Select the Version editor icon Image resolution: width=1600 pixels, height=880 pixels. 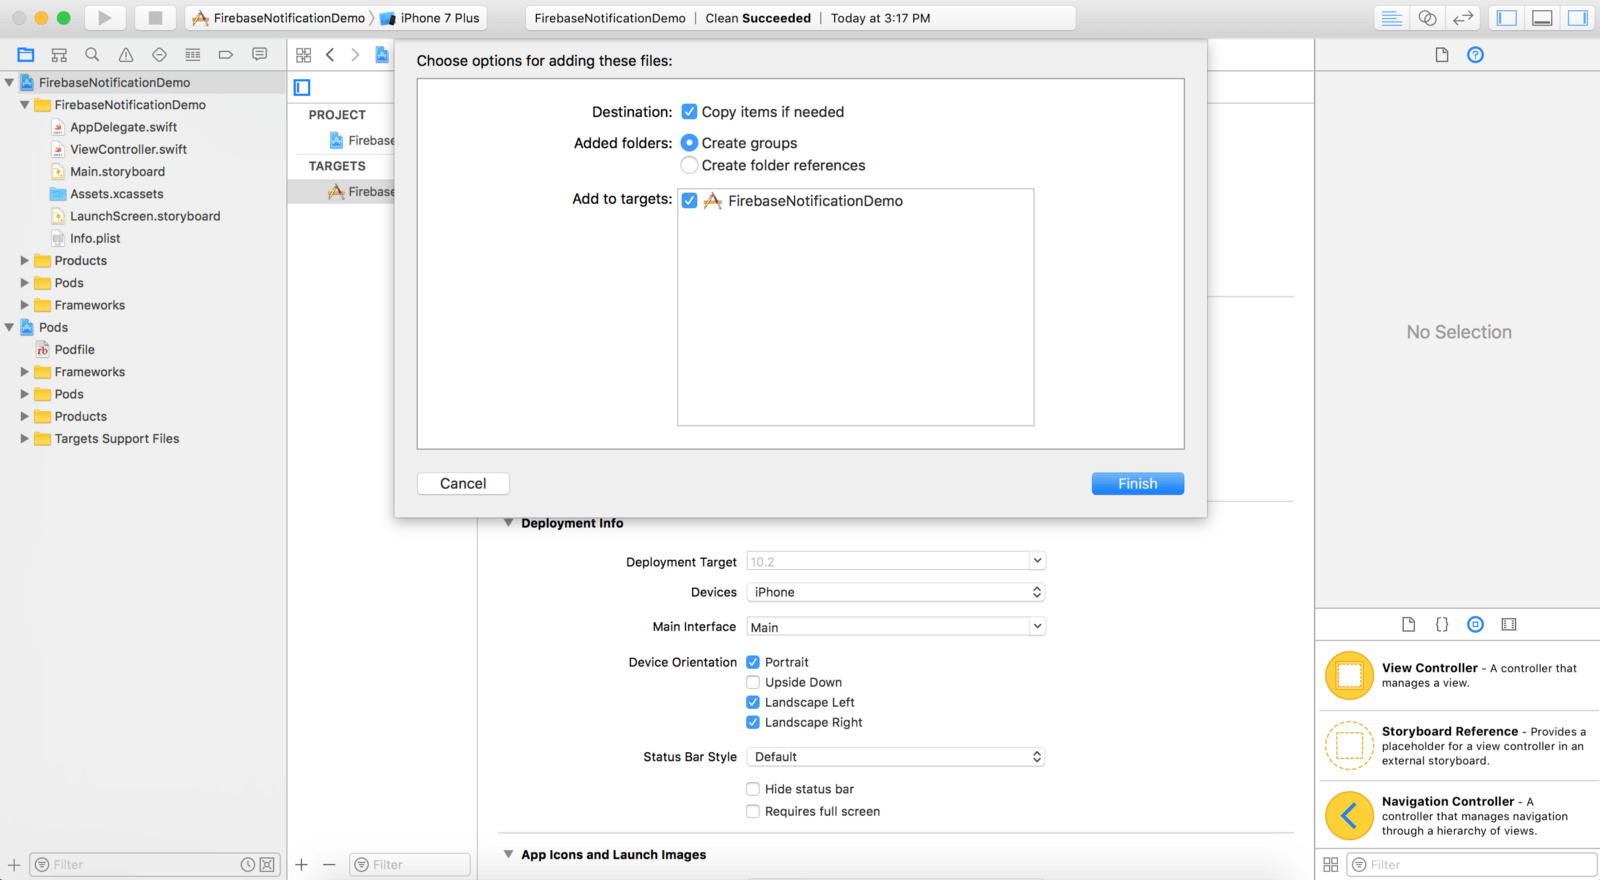[x=1463, y=18]
